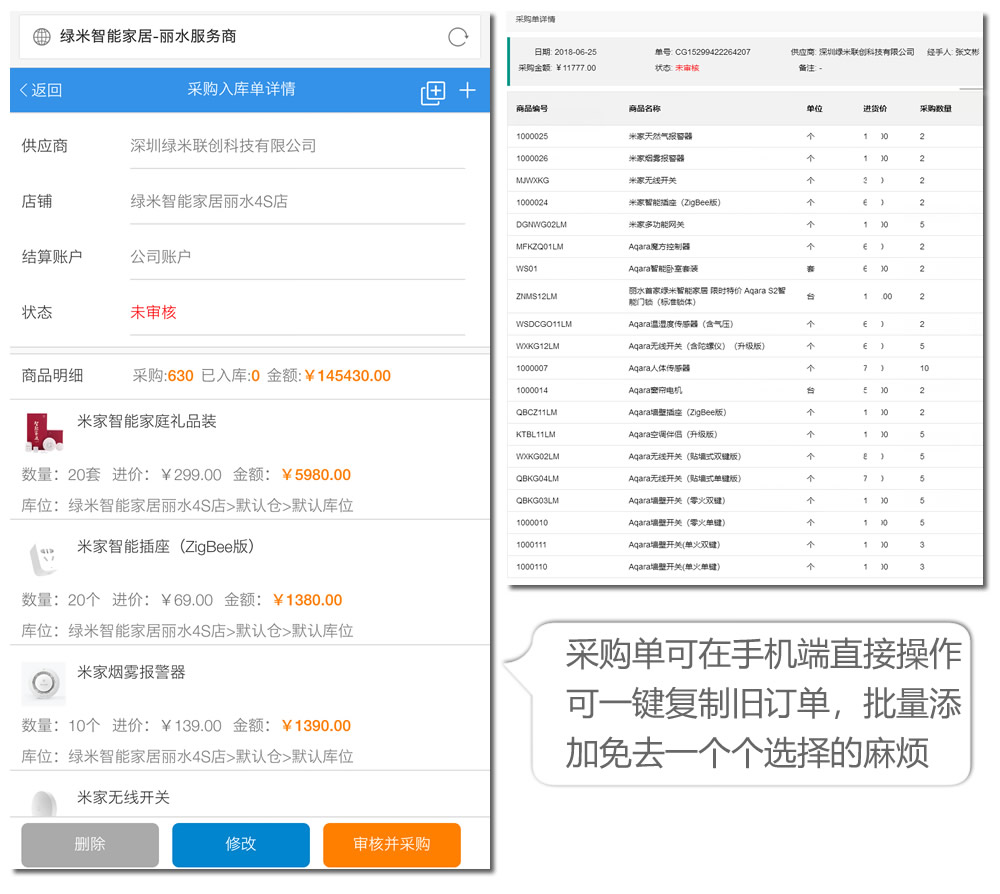Select product name 米家智能家庭礼品装
1000x894 pixels.
(147, 421)
